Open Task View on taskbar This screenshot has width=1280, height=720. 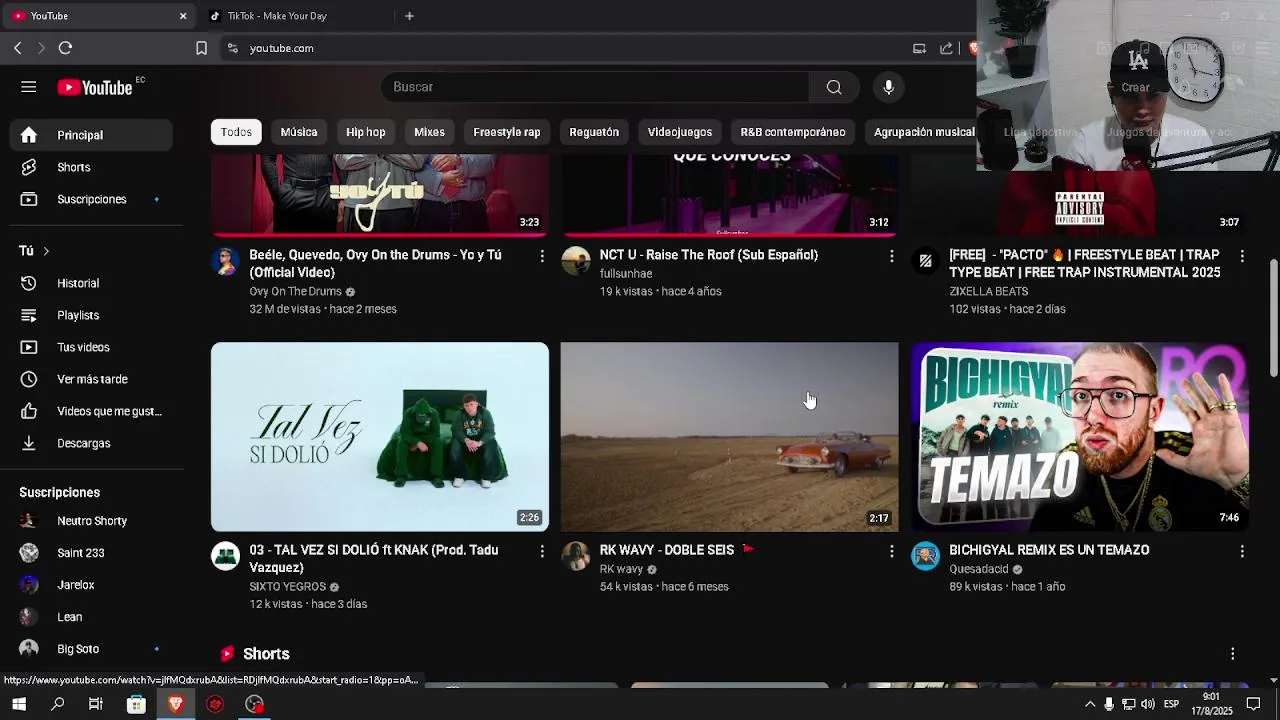tap(96, 704)
